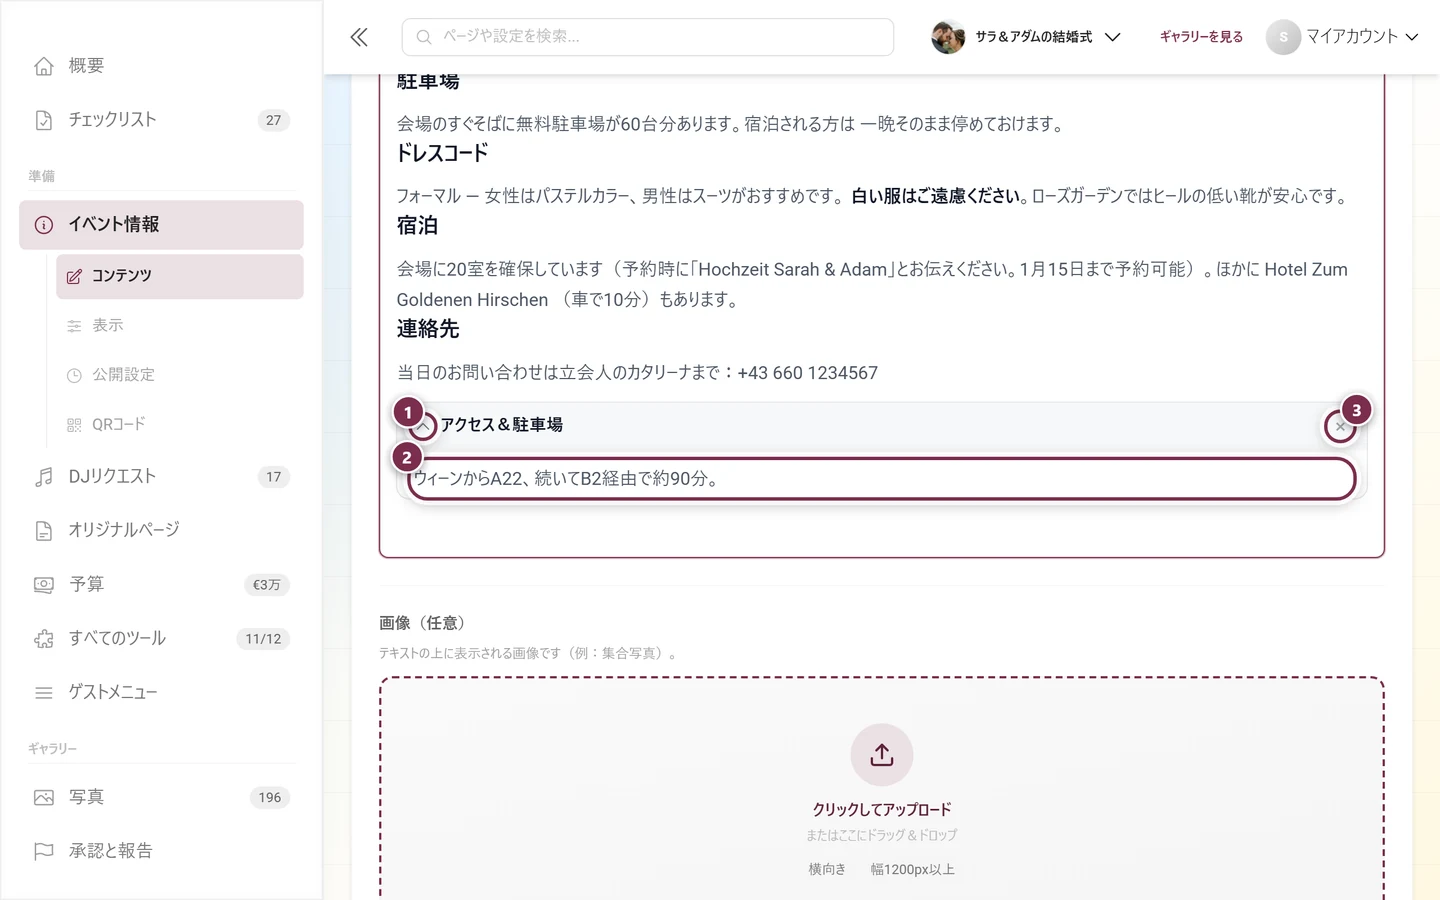The width and height of the screenshot is (1440, 900).
Task: Open the 公開設定 sub-item
Action: tap(180, 375)
